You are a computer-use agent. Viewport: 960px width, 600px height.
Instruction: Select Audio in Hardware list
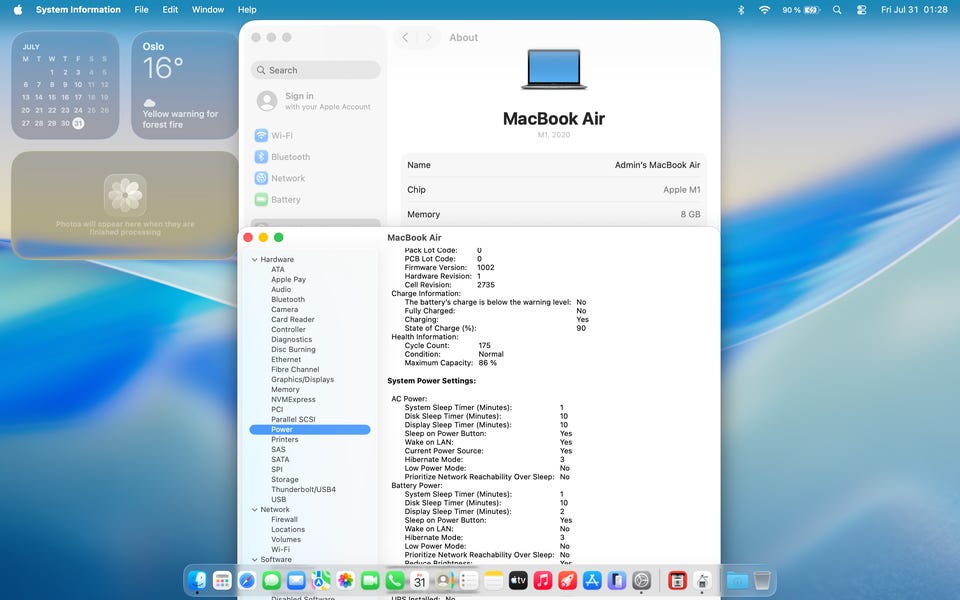[x=281, y=290]
